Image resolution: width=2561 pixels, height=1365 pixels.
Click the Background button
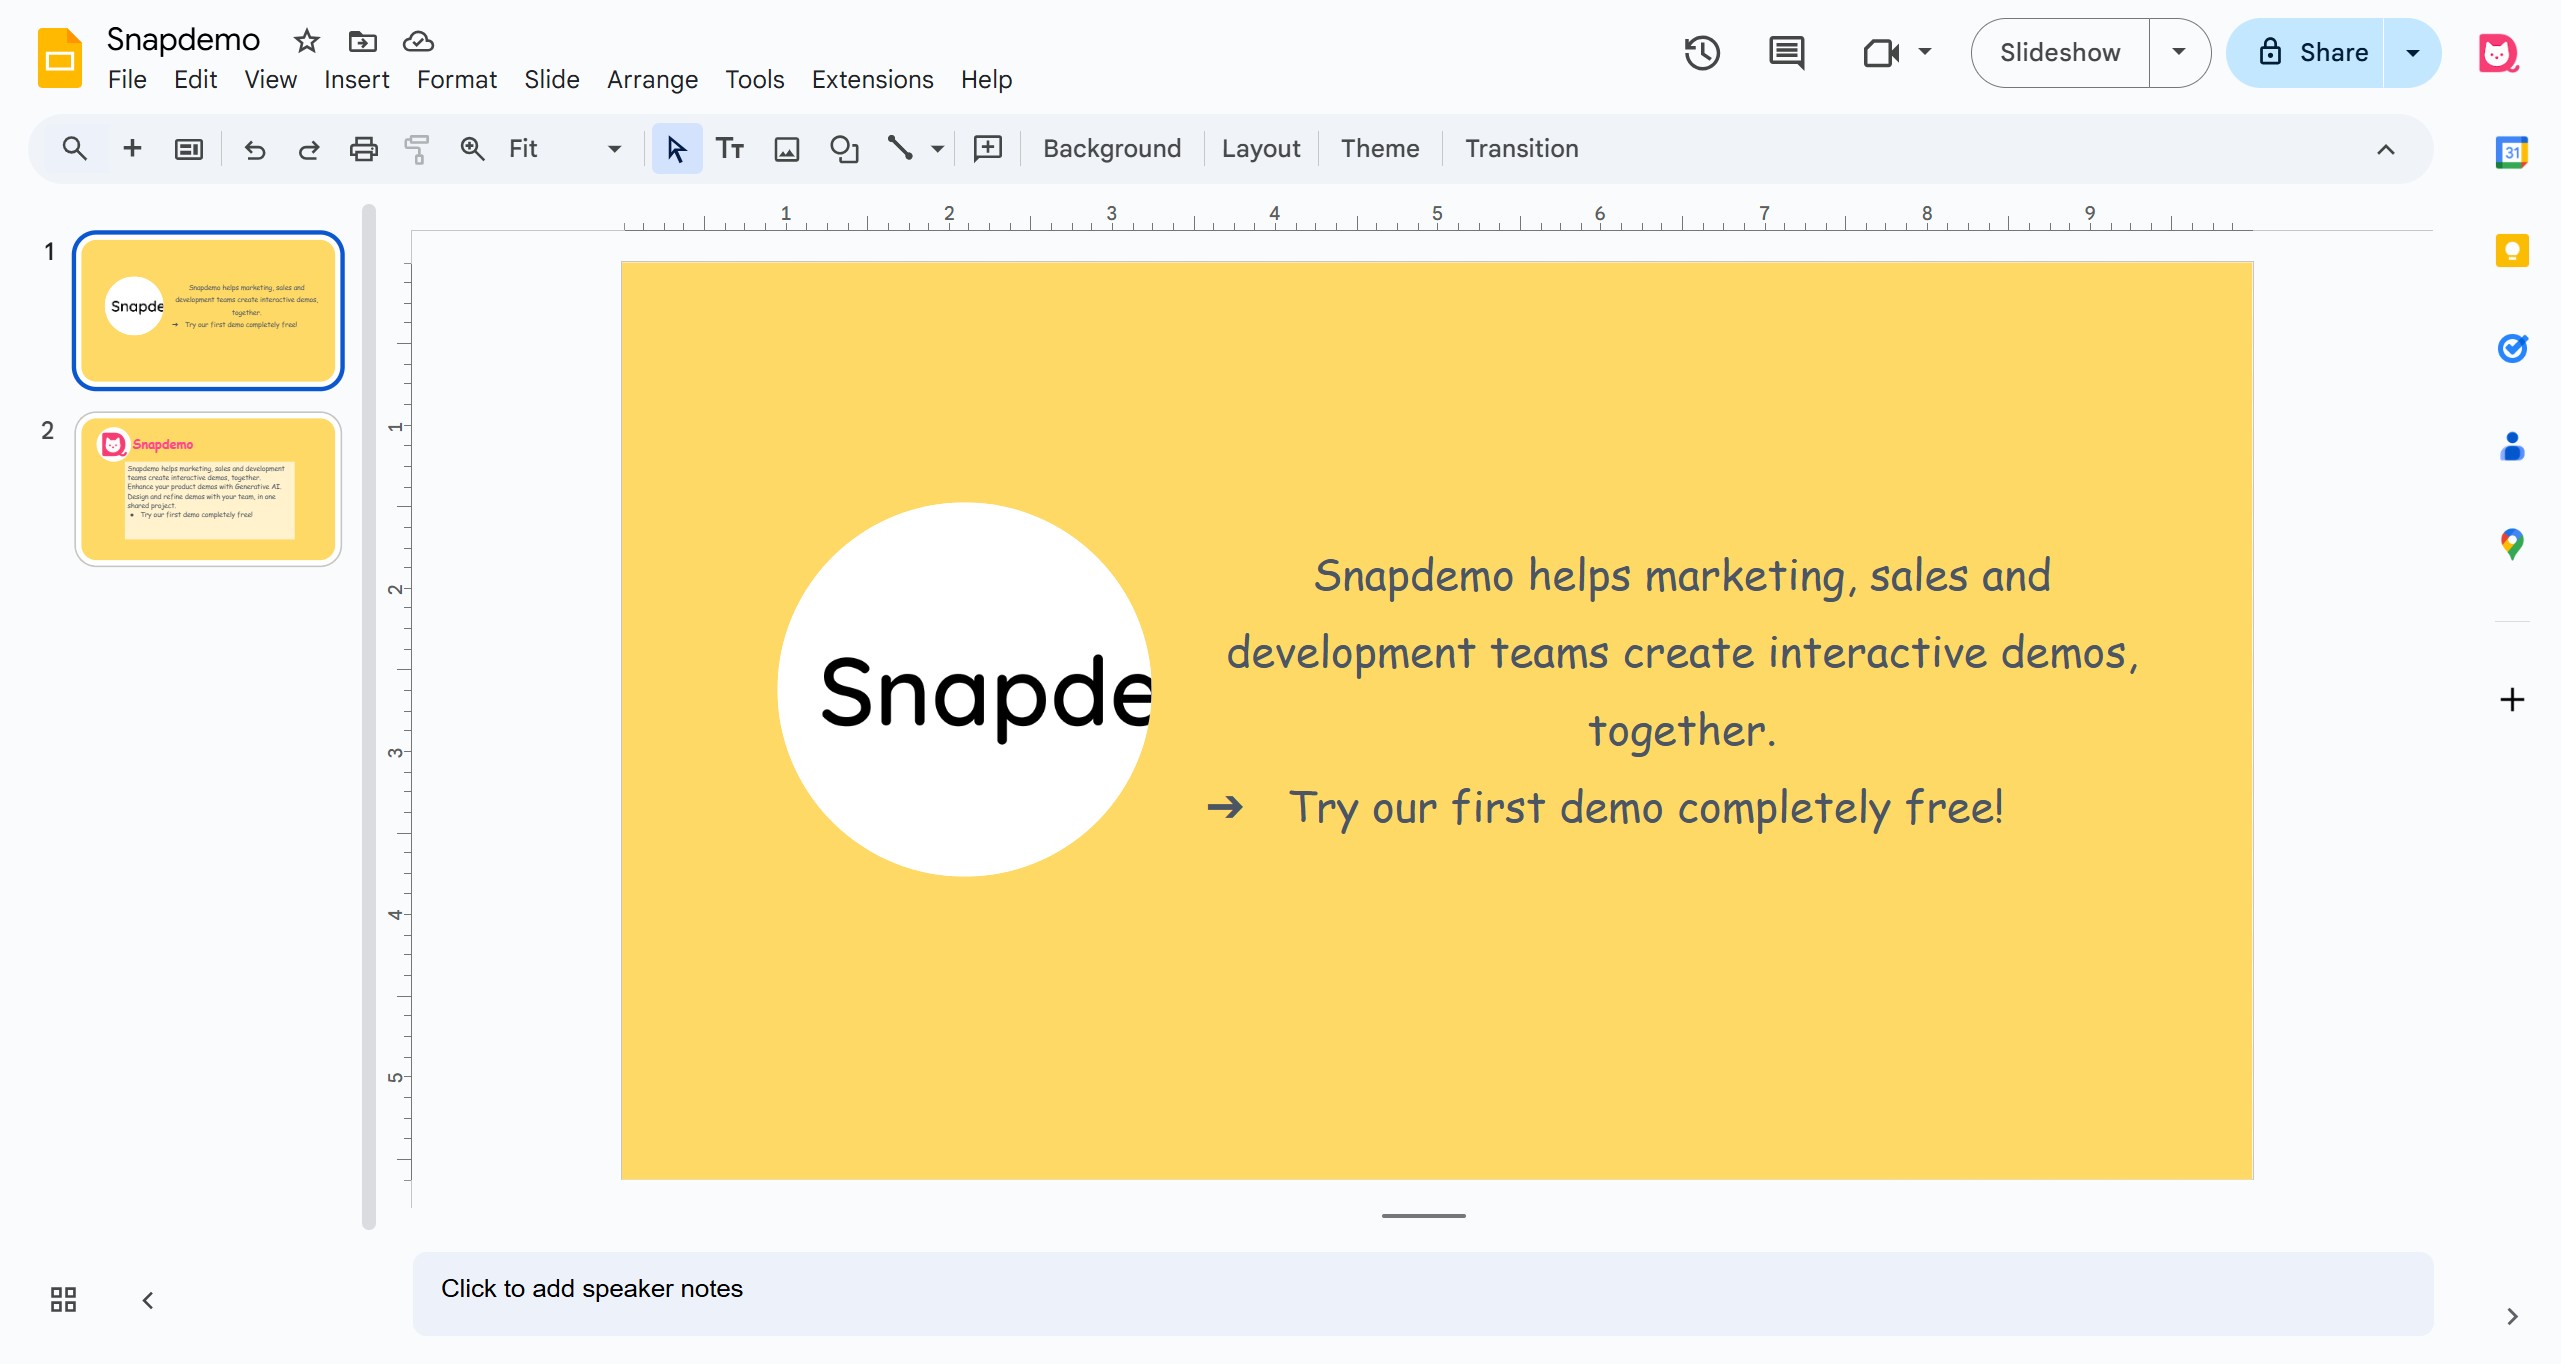tap(1112, 149)
